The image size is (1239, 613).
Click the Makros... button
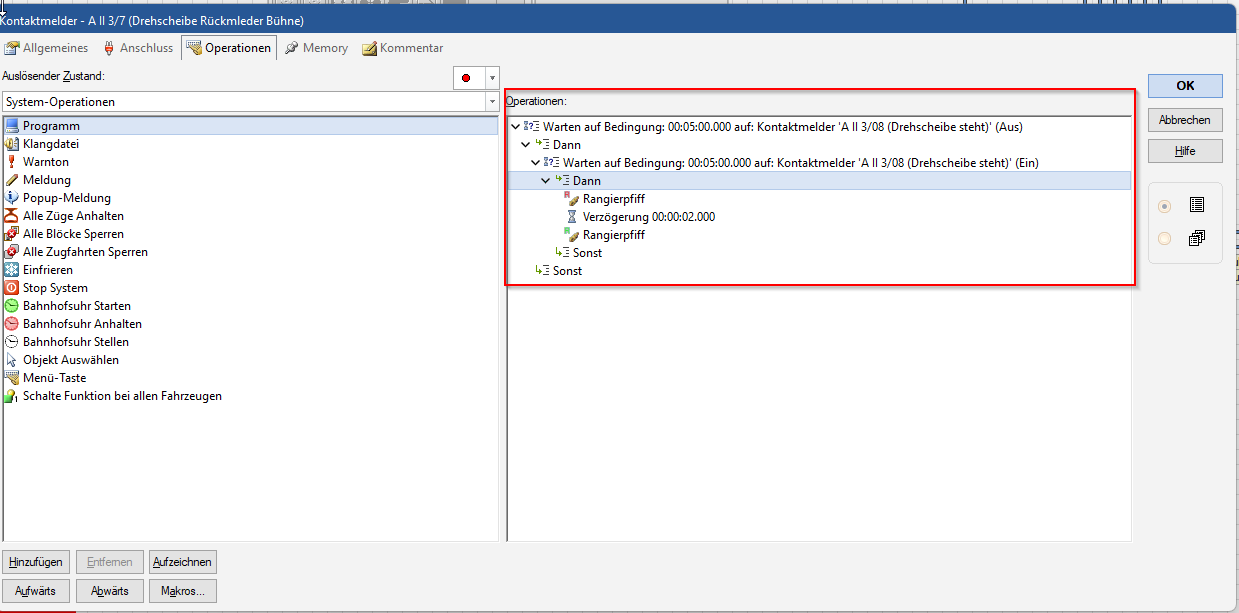(182, 591)
